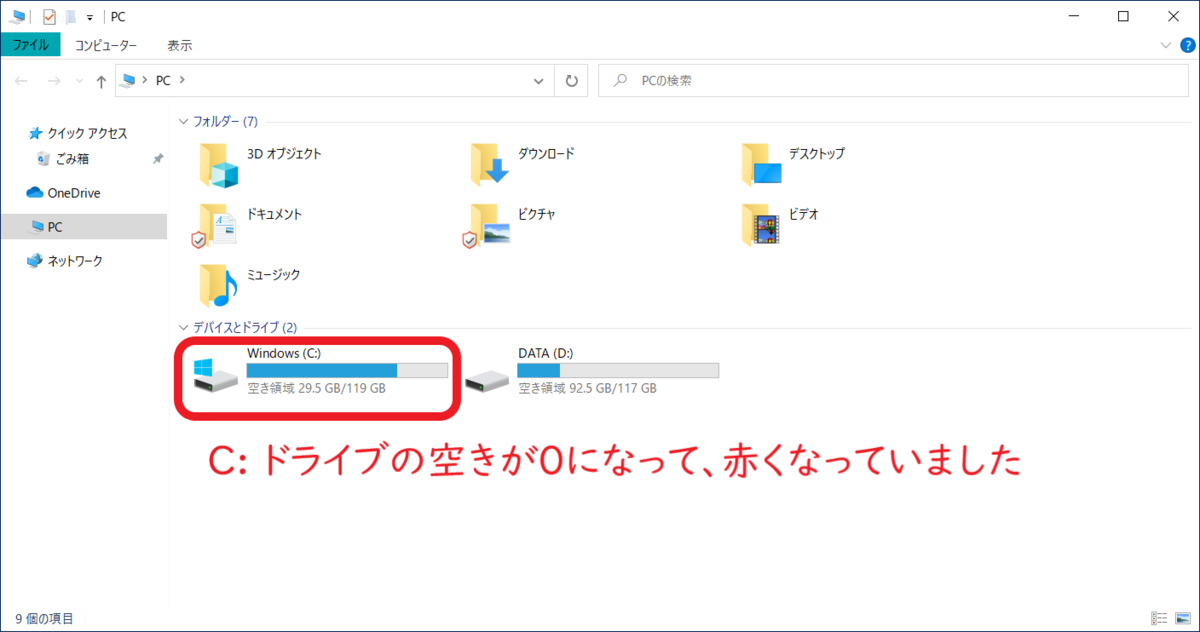The height and width of the screenshot is (632, 1200).
Task: Click the Windows (C:) capacity bar
Action: click(345, 370)
